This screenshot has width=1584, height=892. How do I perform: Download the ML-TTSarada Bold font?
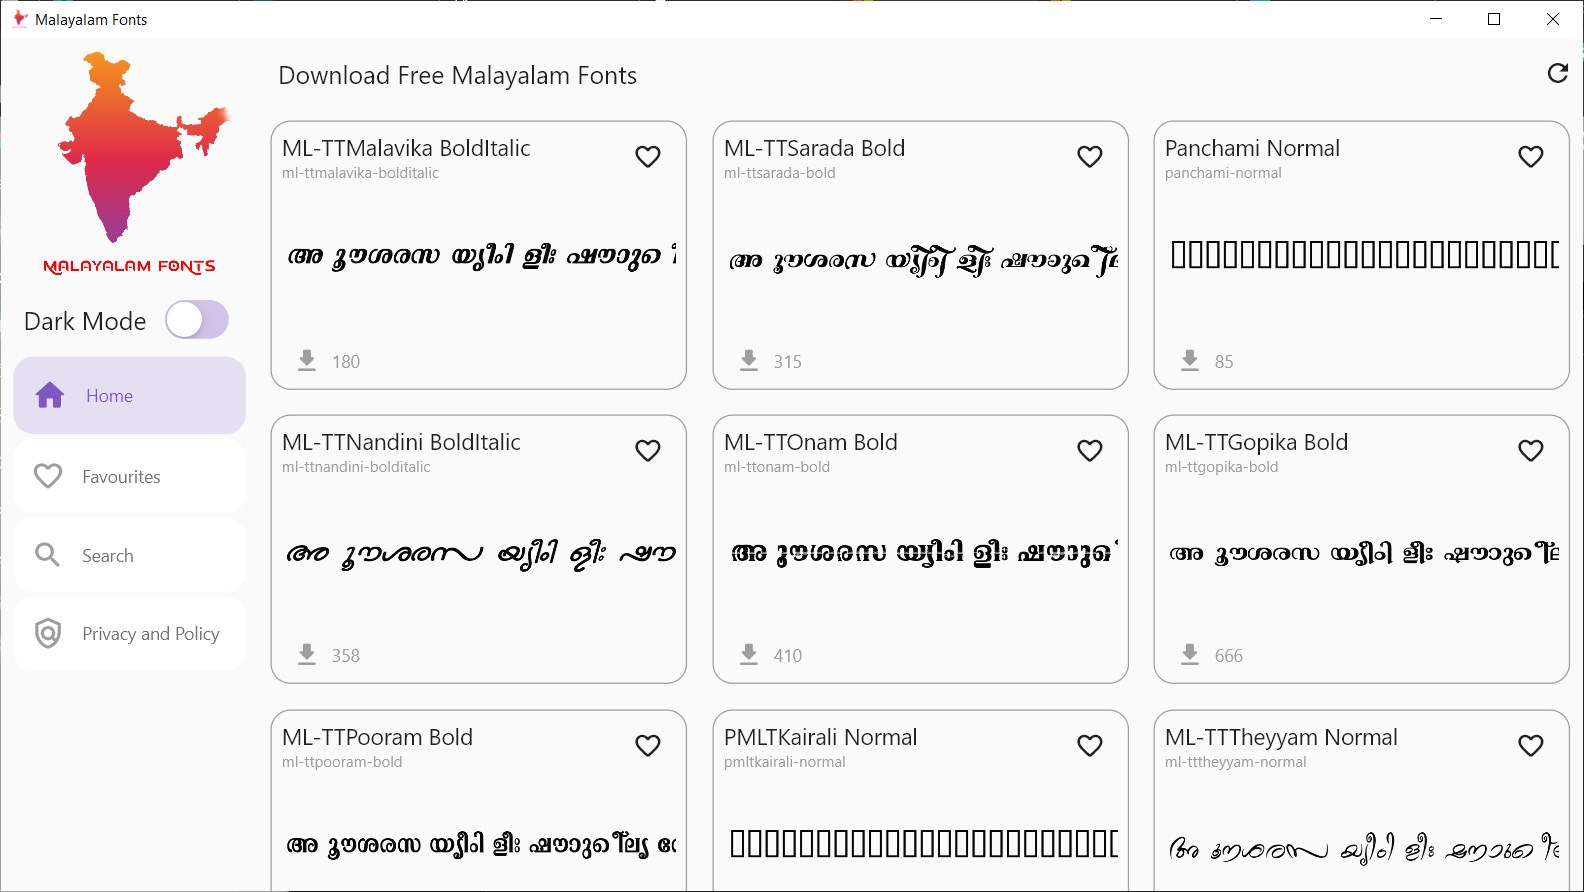[749, 360]
